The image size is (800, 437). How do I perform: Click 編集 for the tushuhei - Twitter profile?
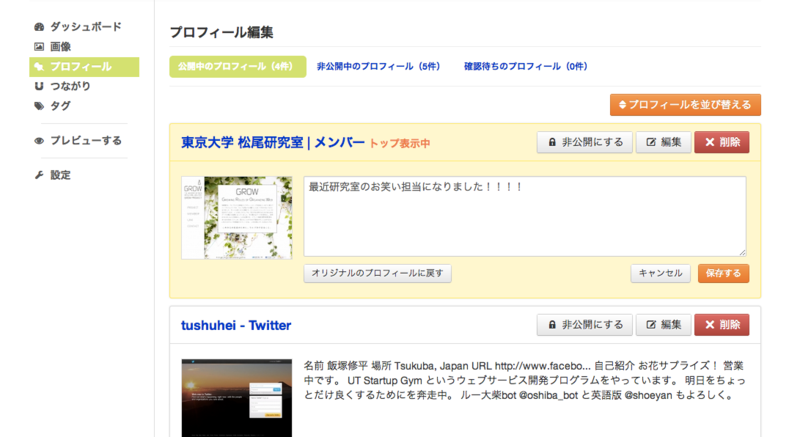coord(663,325)
